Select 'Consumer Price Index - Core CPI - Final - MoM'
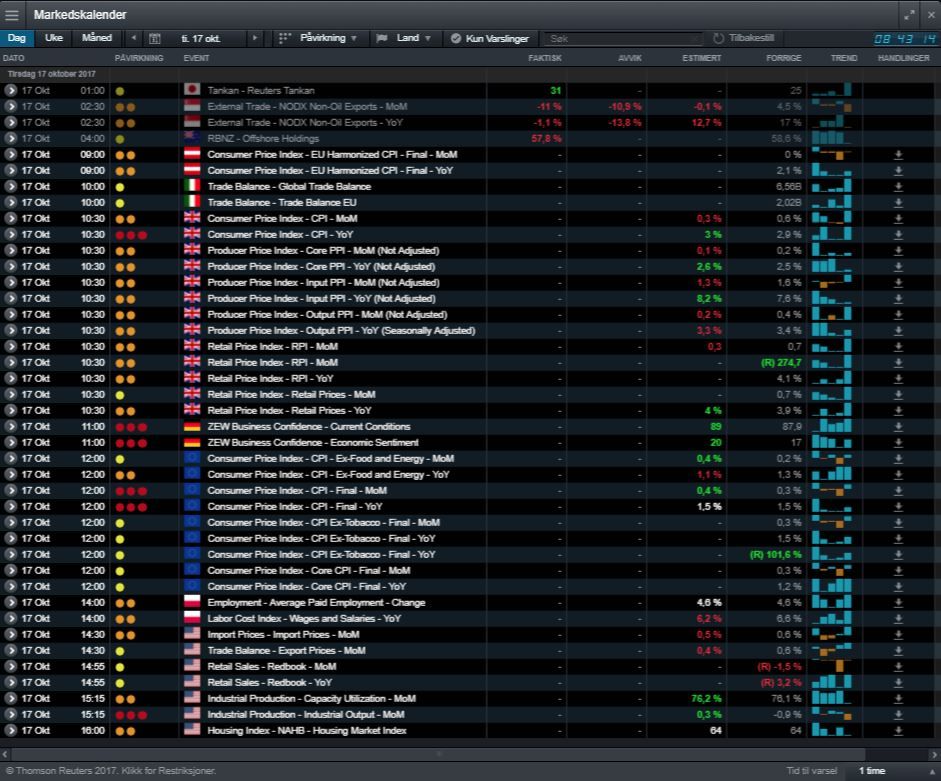The image size is (941, 781). [308, 571]
